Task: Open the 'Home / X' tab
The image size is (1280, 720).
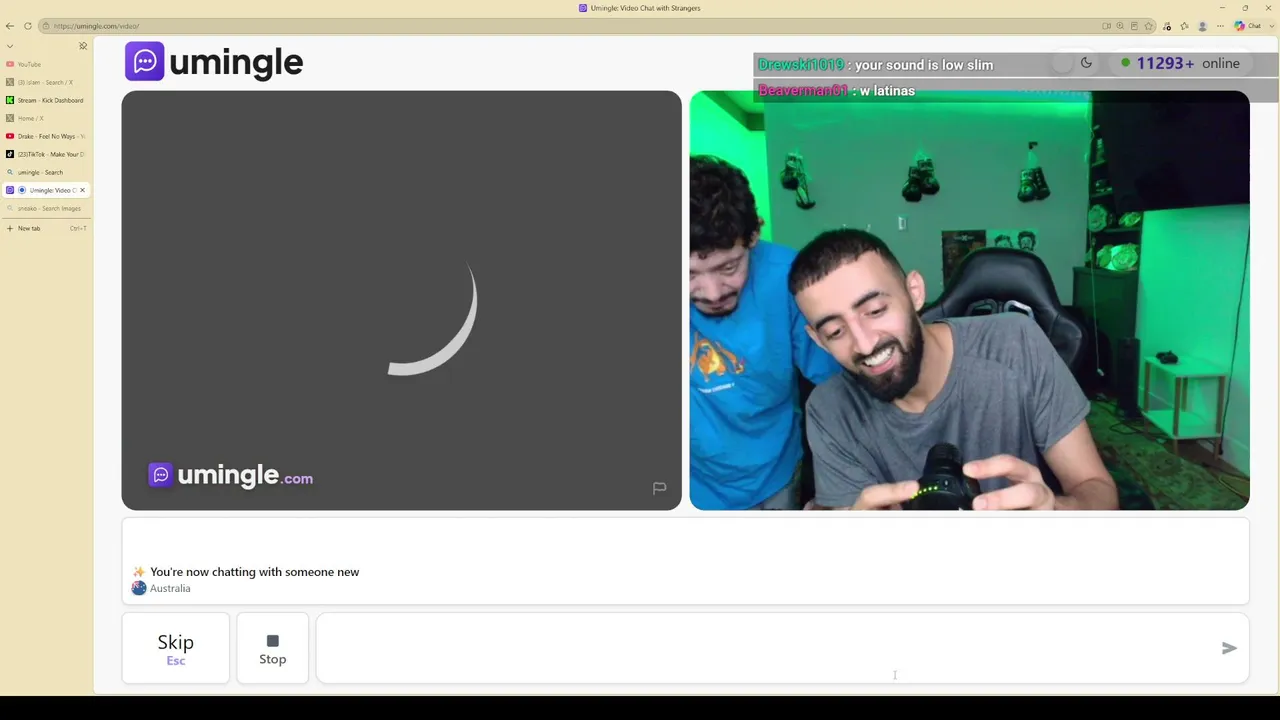Action: point(46,118)
